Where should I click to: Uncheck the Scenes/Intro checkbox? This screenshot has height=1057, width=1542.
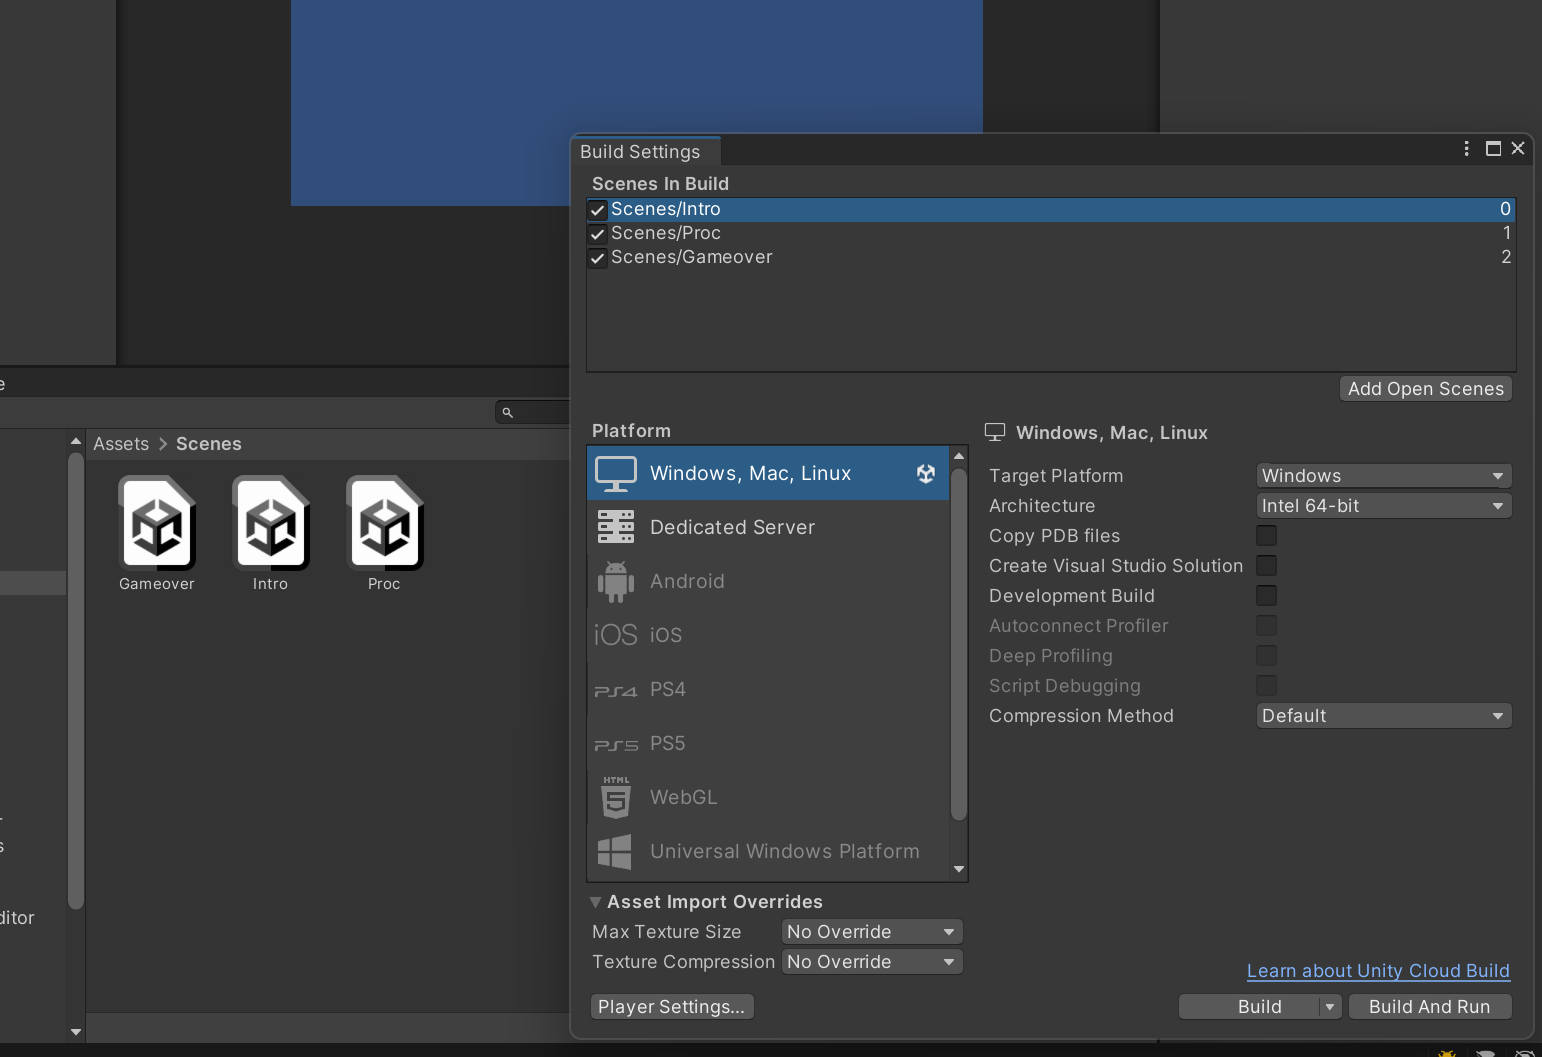pos(598,210)
